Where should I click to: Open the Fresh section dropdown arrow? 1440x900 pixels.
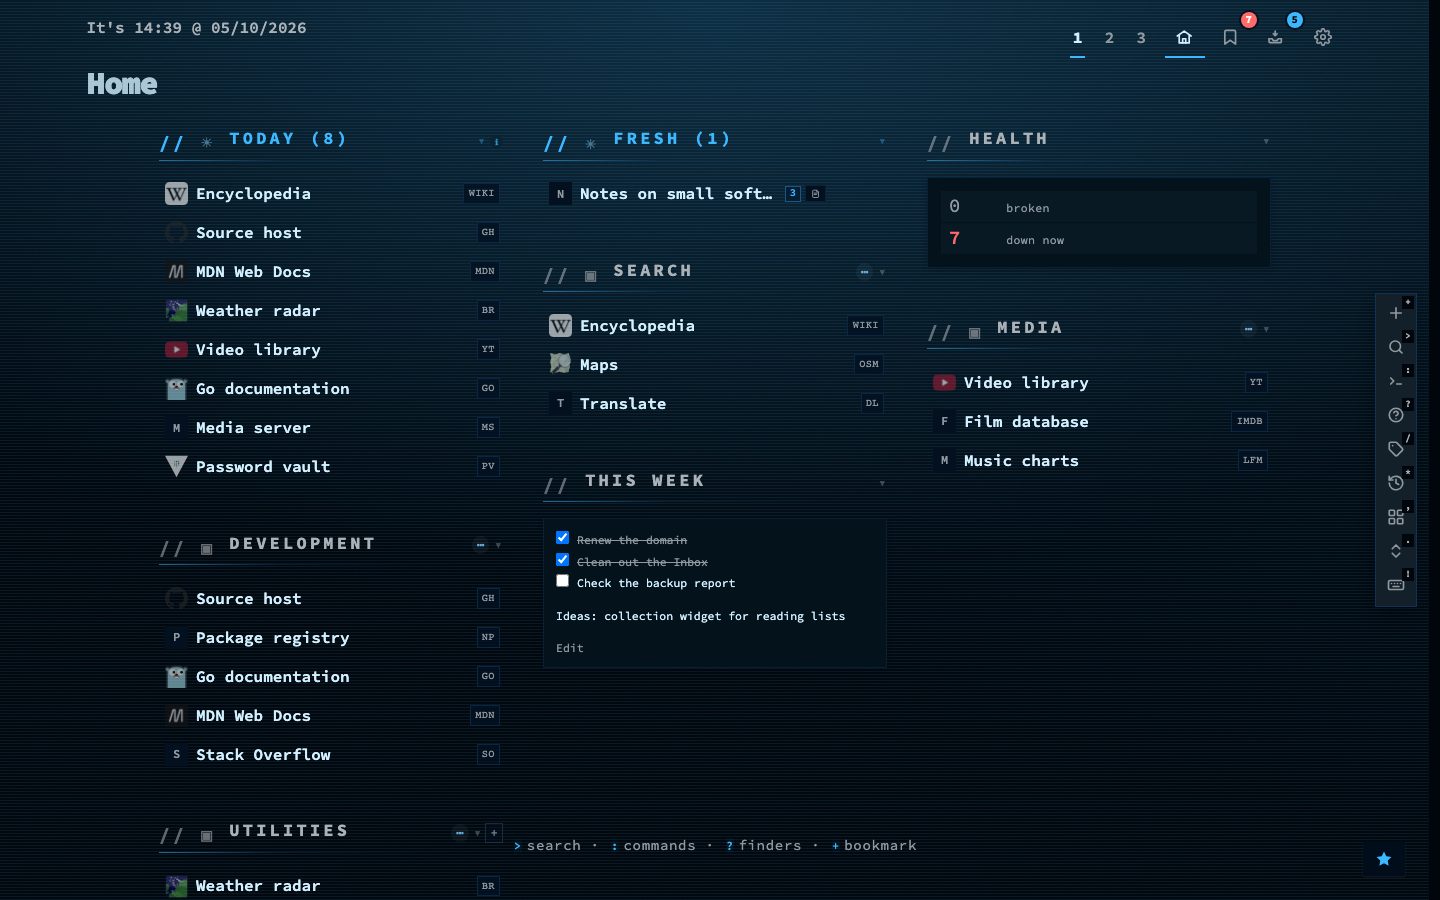tap(882, 141)
